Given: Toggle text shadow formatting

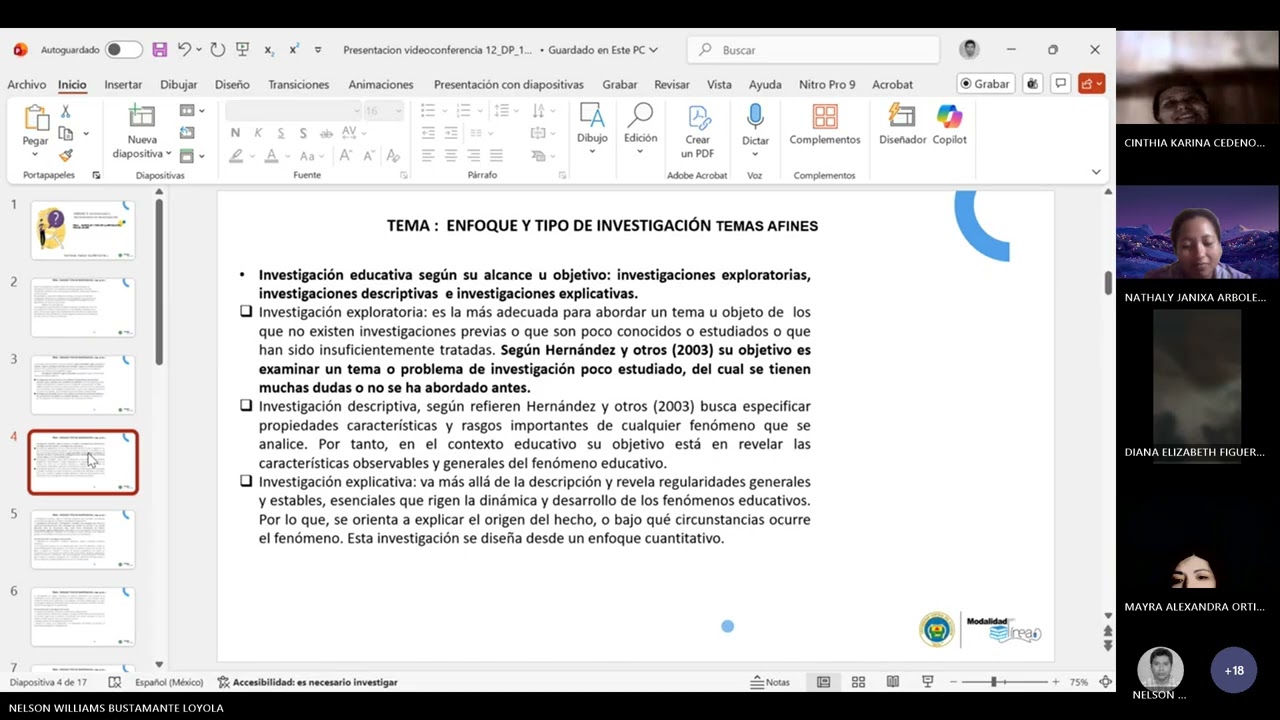Looking at the screenshot, I should [303, 133].
